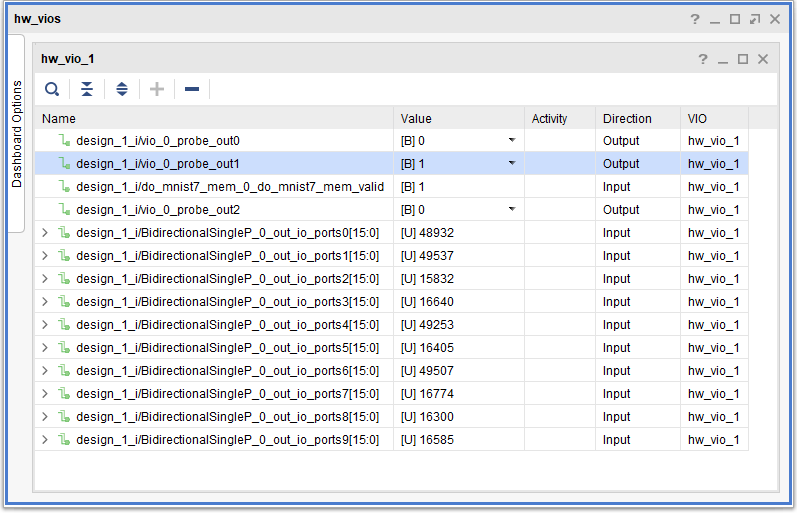The image size is (797, 513).
Task: Minimize the hw_vio_1 panel
Action: coord(723,60)
